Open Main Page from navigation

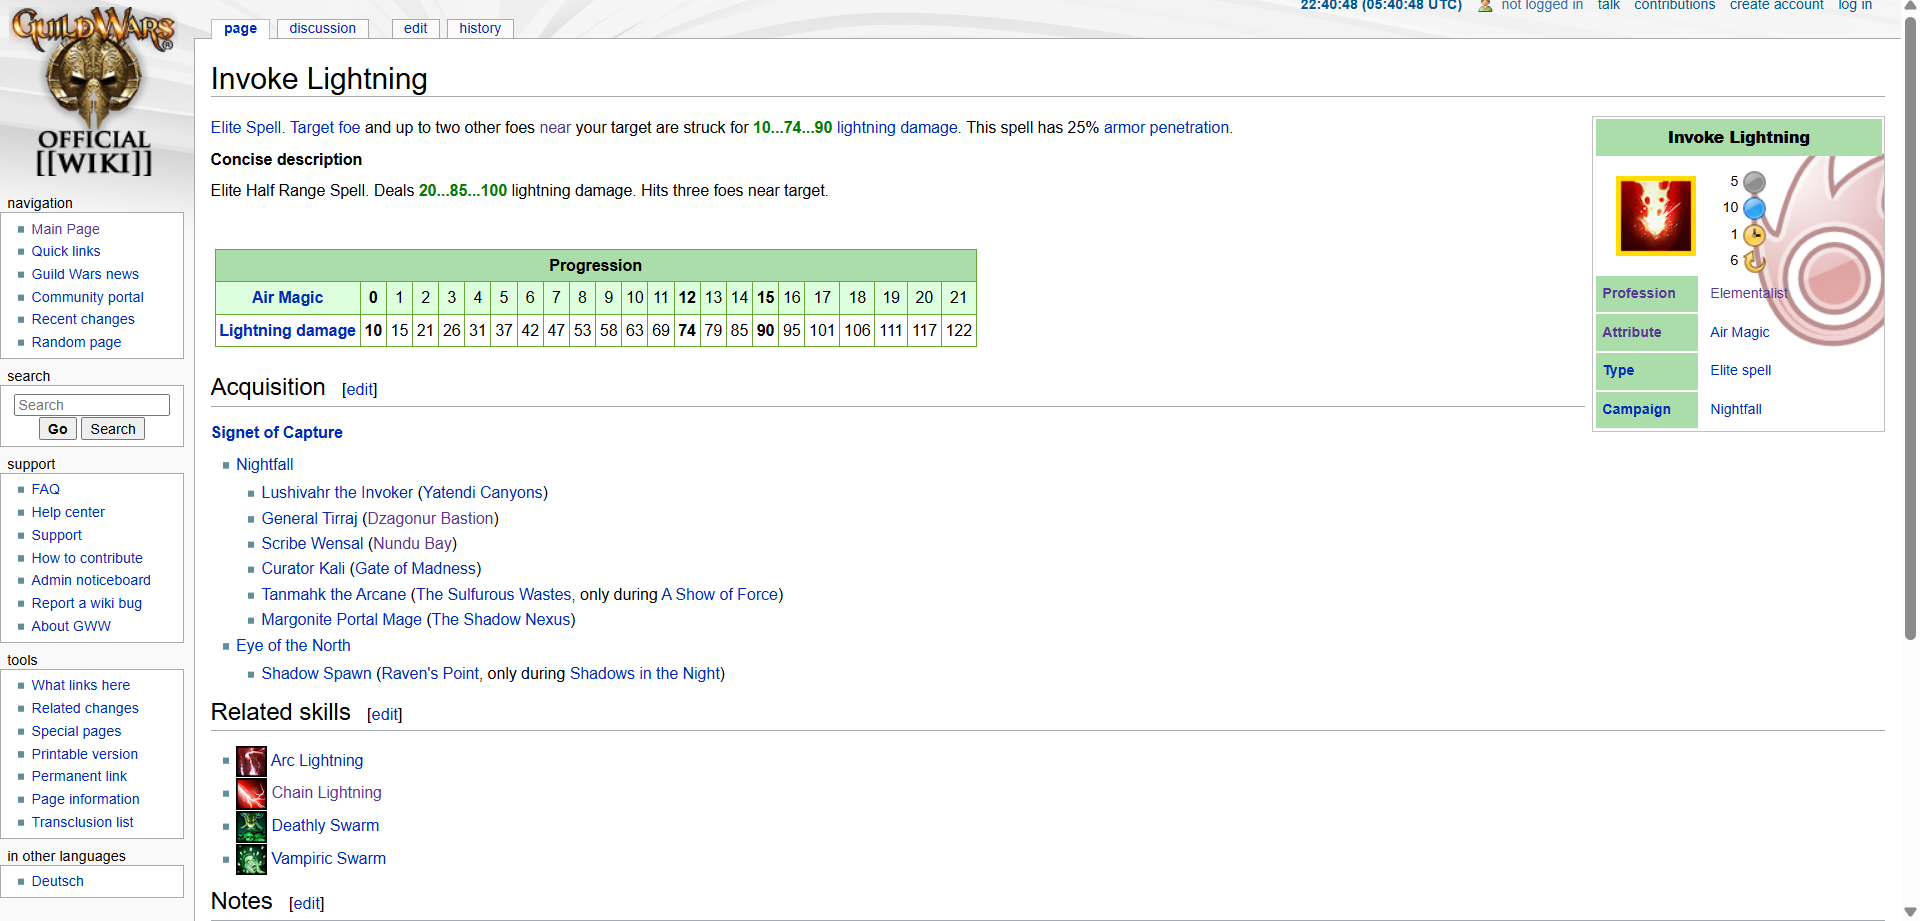click(65, 229)
